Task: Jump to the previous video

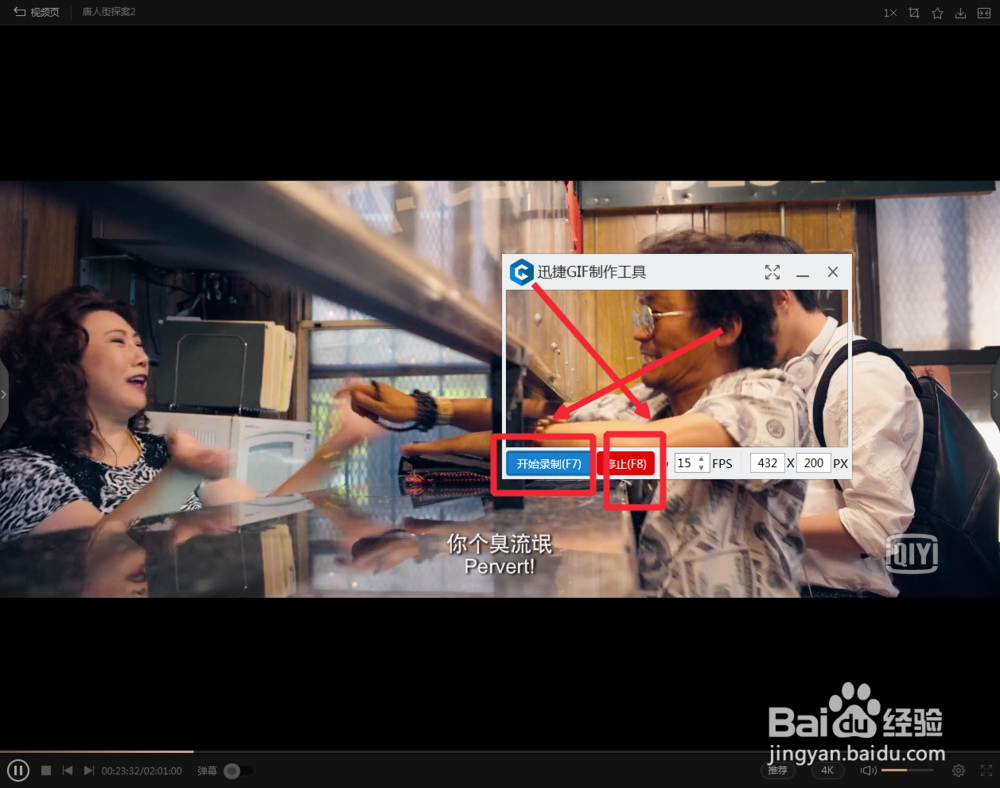Action: [68, 770]
